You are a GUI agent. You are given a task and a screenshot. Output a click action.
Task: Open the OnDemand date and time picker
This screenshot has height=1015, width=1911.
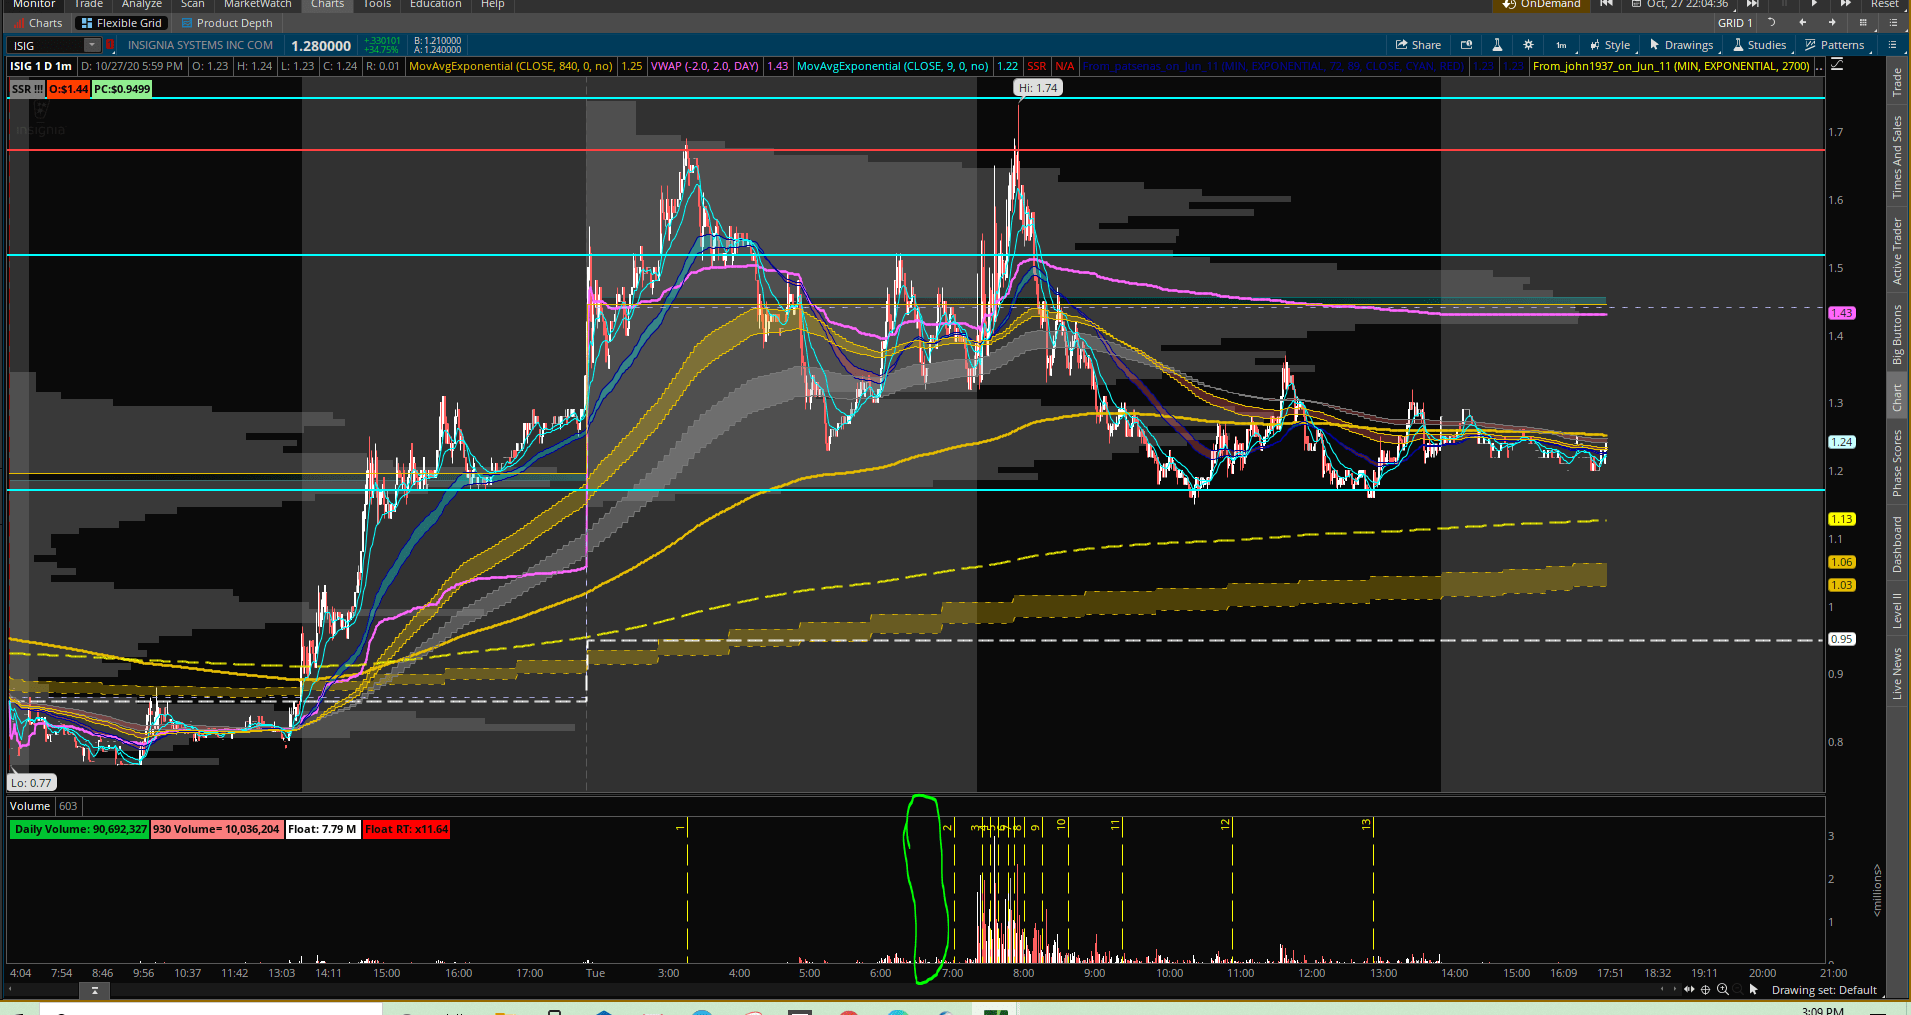pyautogui.click(x=1680, y=4)
